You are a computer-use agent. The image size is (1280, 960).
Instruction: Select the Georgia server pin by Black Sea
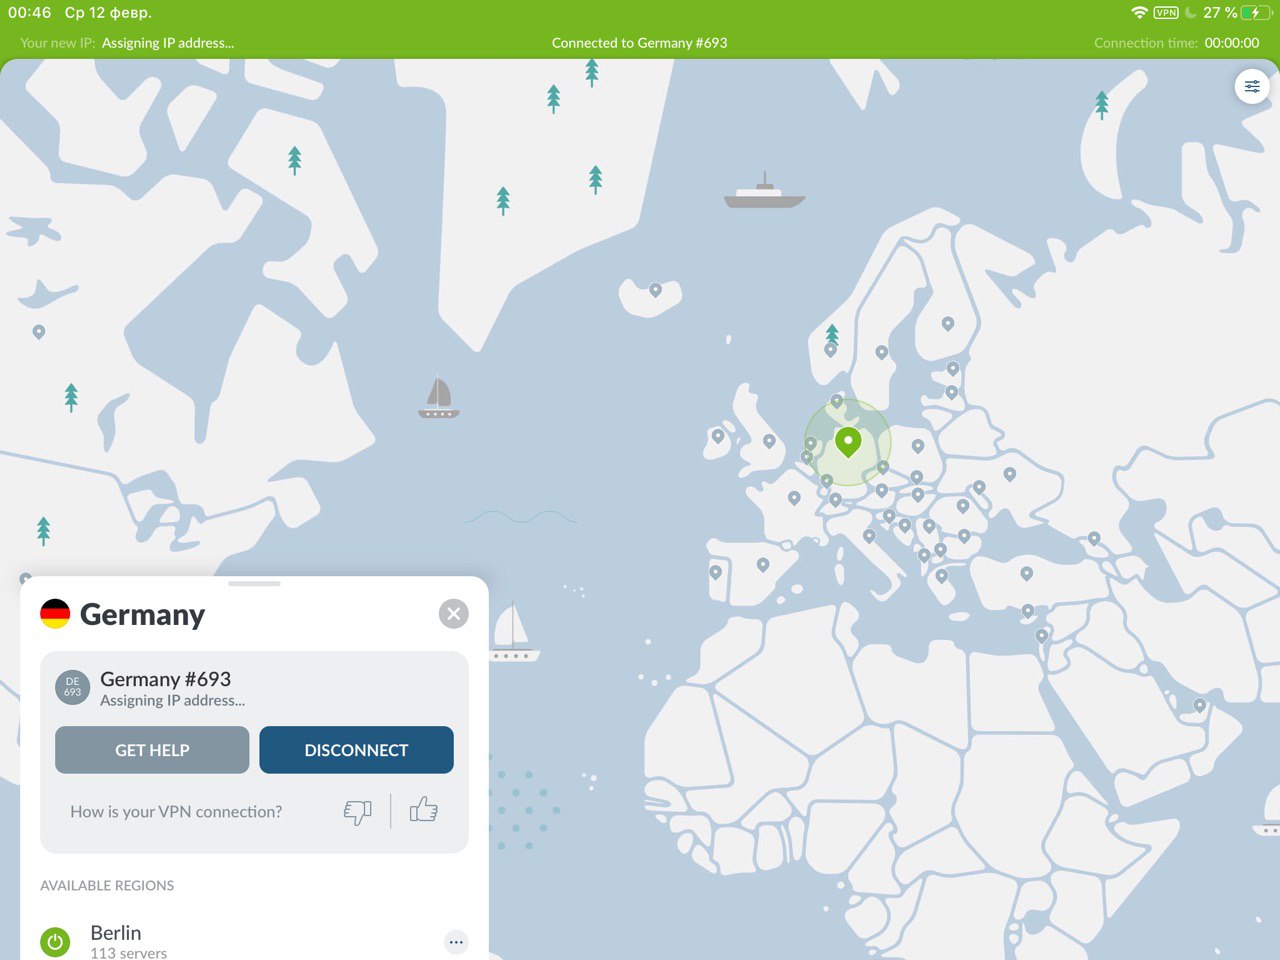[1094, 538]
